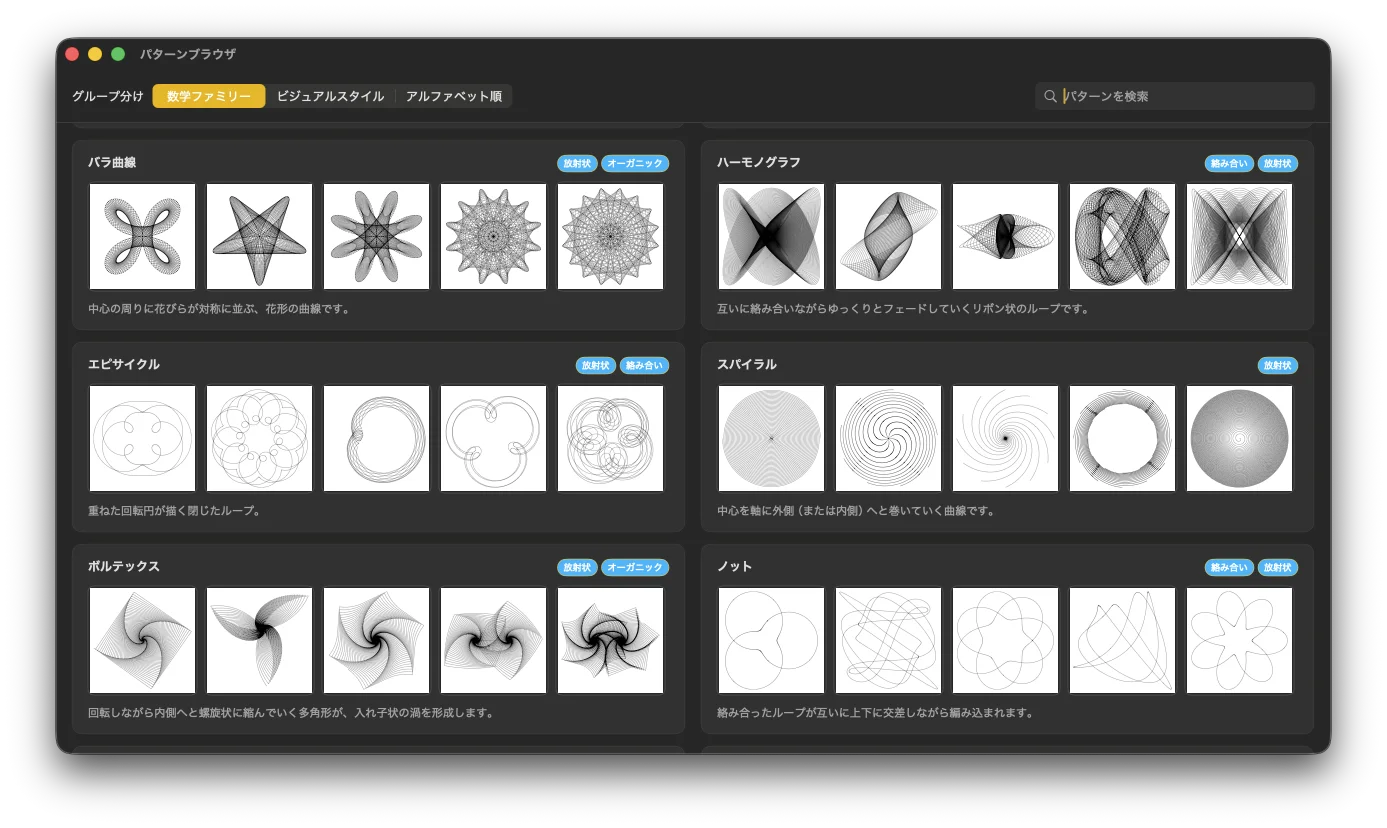Click the バラ曲線 section title
The height and width of the screenshot is (828, 1387).
coord(112,162)
